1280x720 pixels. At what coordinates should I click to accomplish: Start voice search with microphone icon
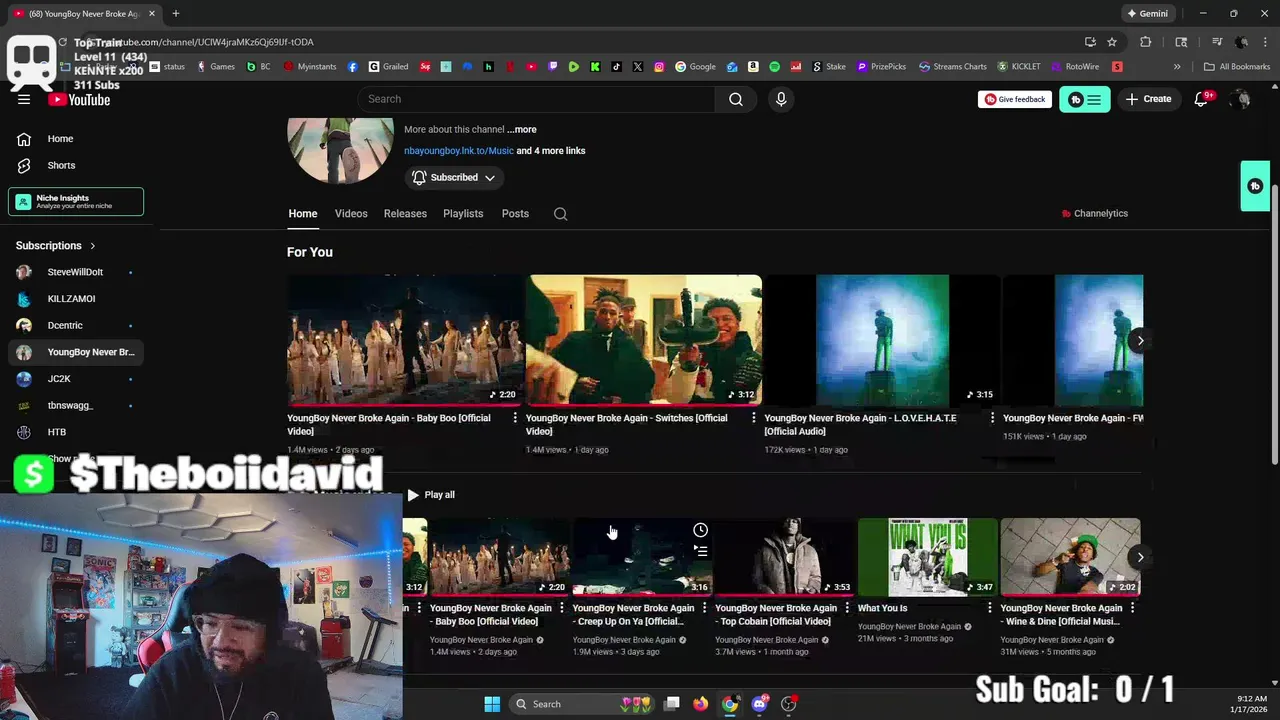[x=781, y=99]
